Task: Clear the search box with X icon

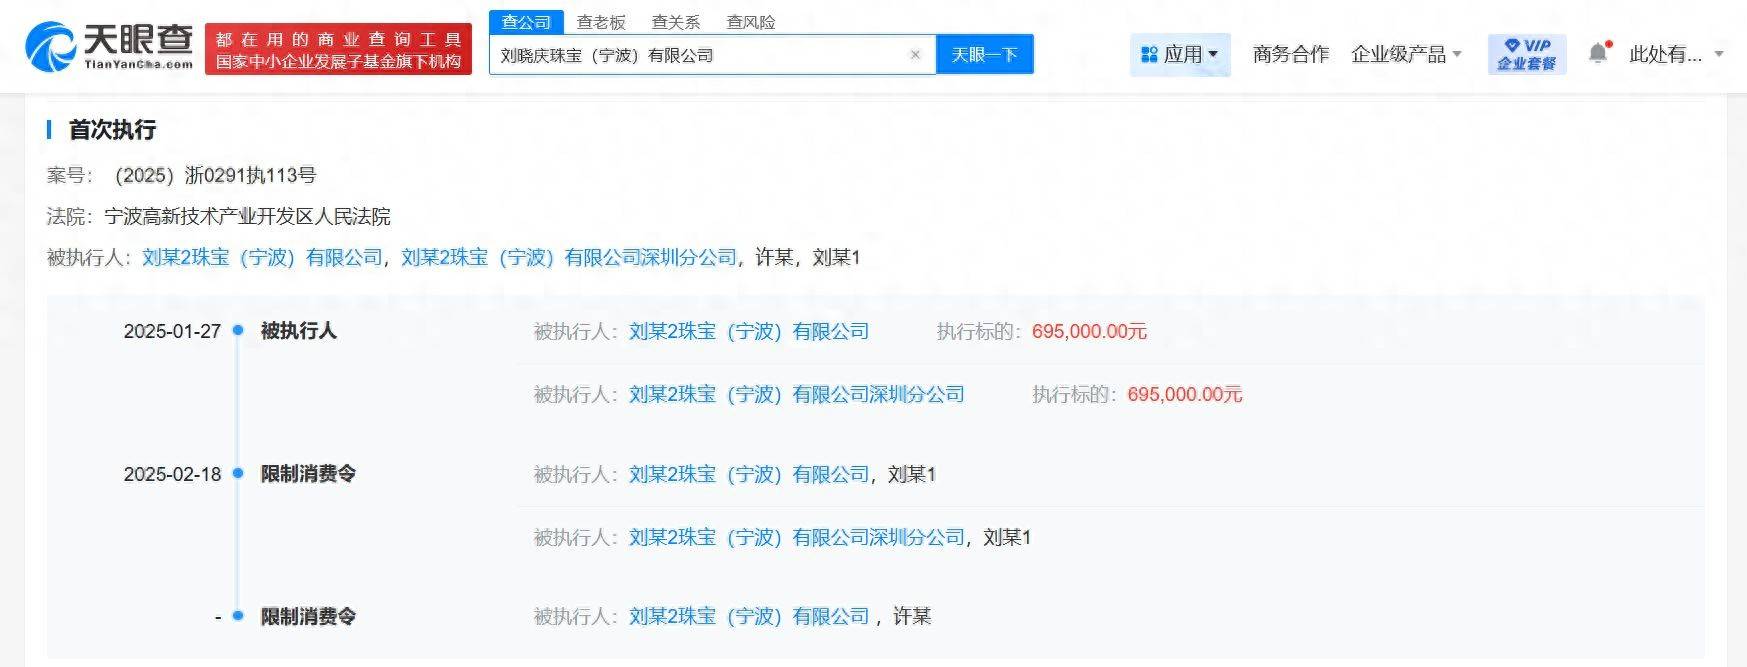Action: point(915,55)
